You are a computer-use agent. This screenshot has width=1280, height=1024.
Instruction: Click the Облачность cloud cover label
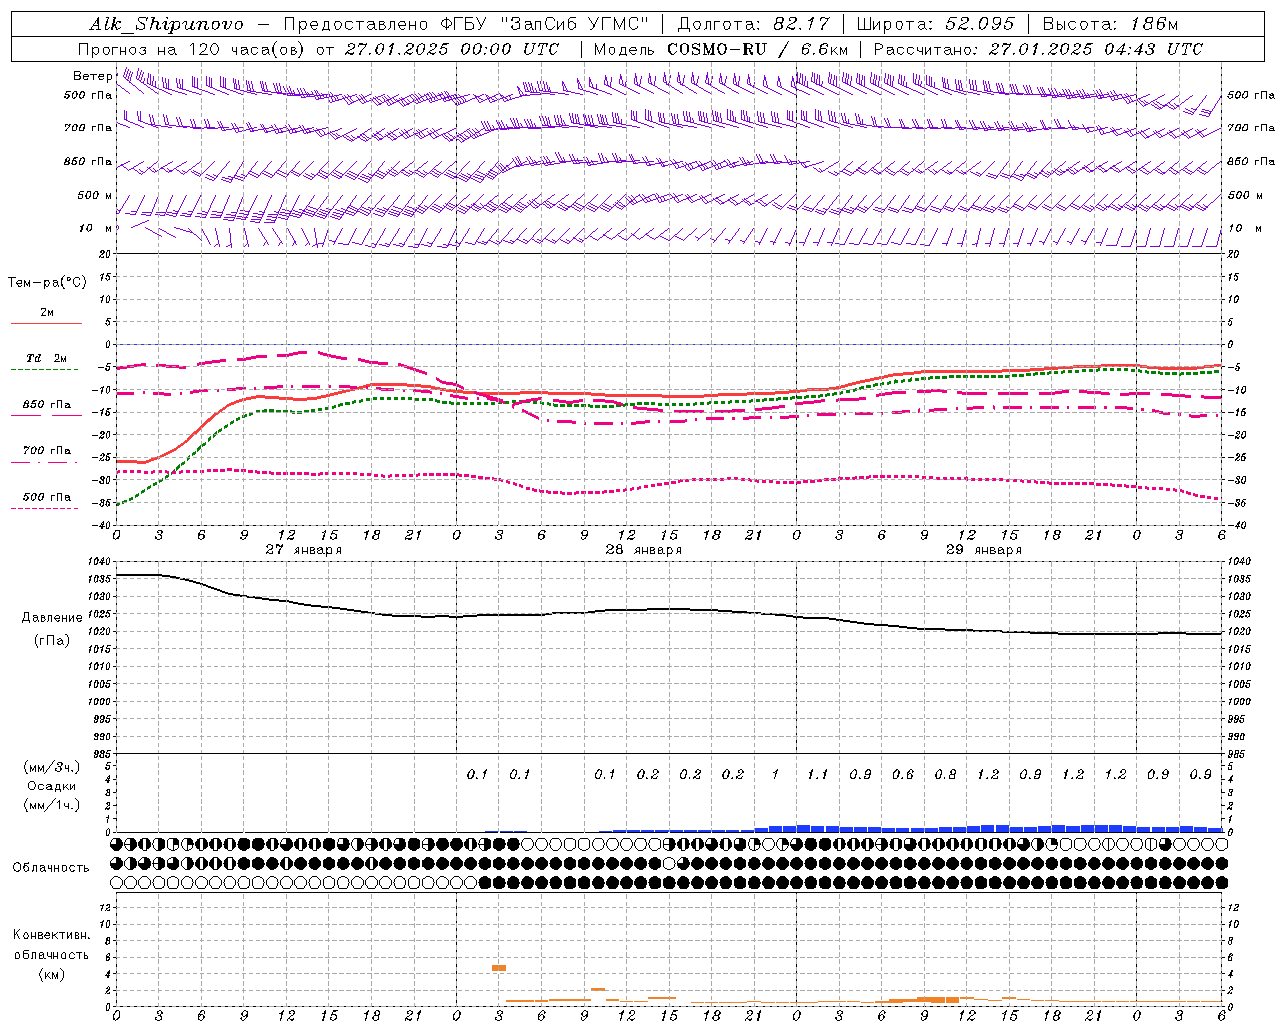point(51,867)
